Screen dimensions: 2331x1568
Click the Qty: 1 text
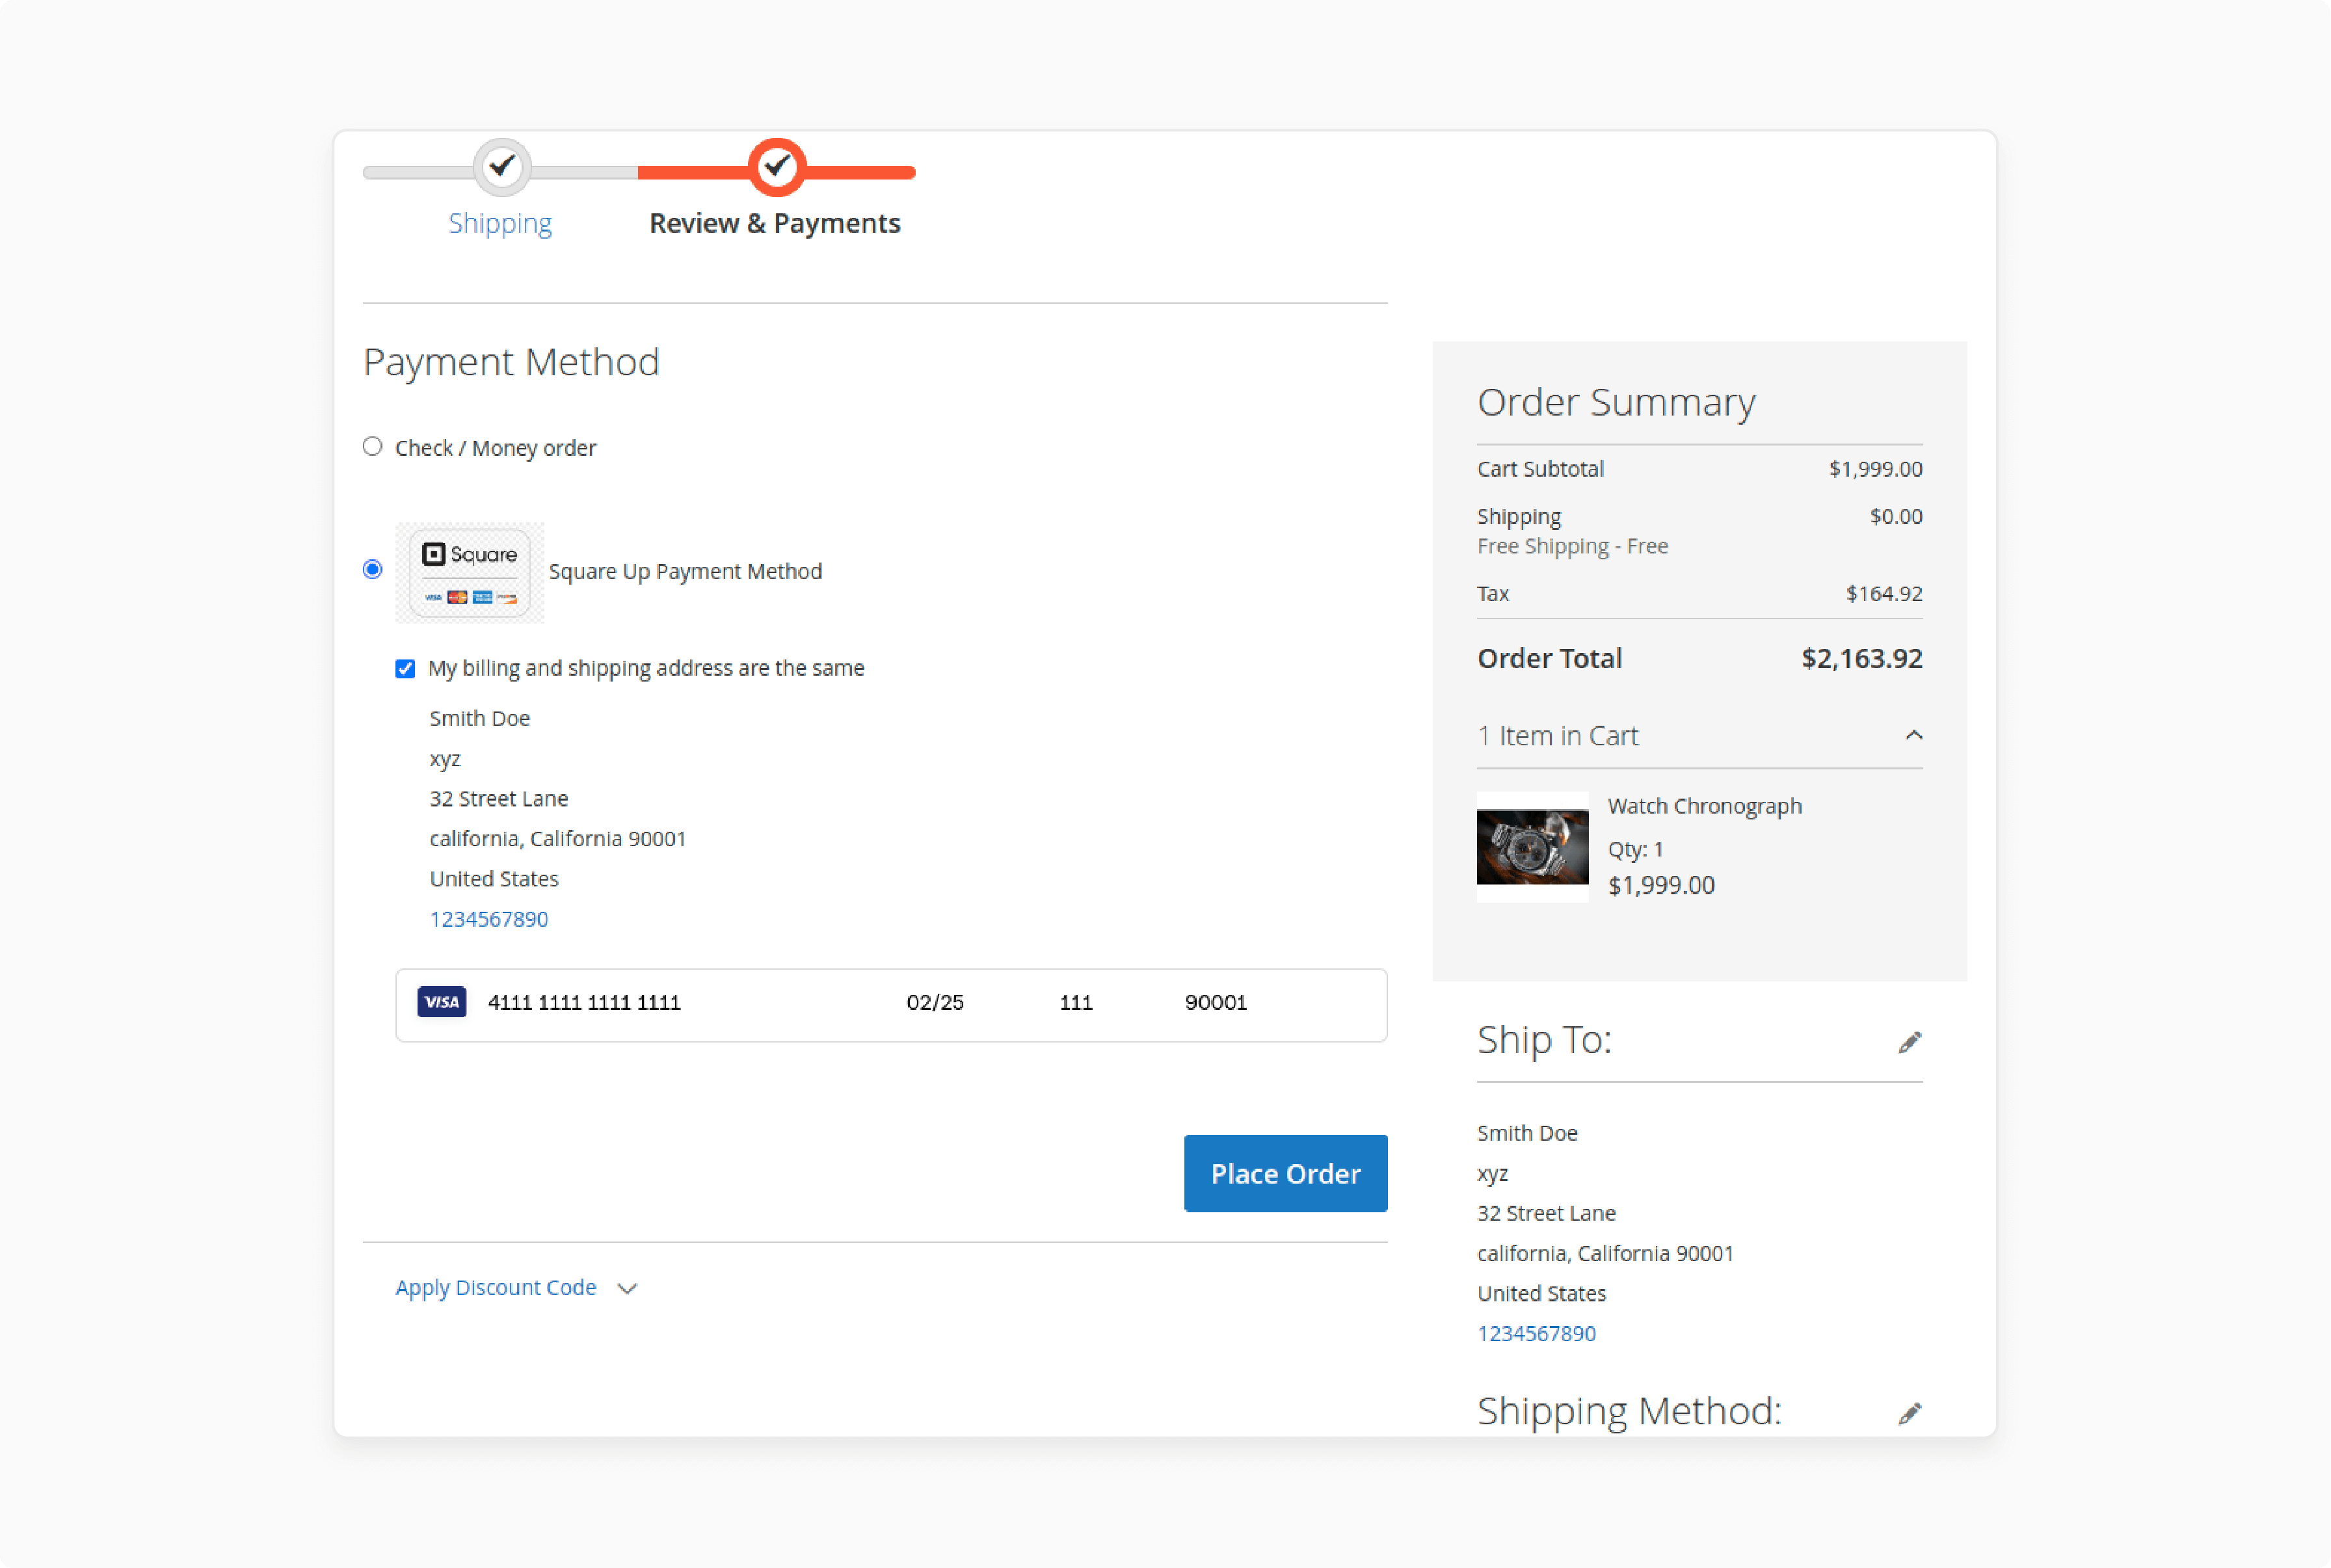[1636, 850]
